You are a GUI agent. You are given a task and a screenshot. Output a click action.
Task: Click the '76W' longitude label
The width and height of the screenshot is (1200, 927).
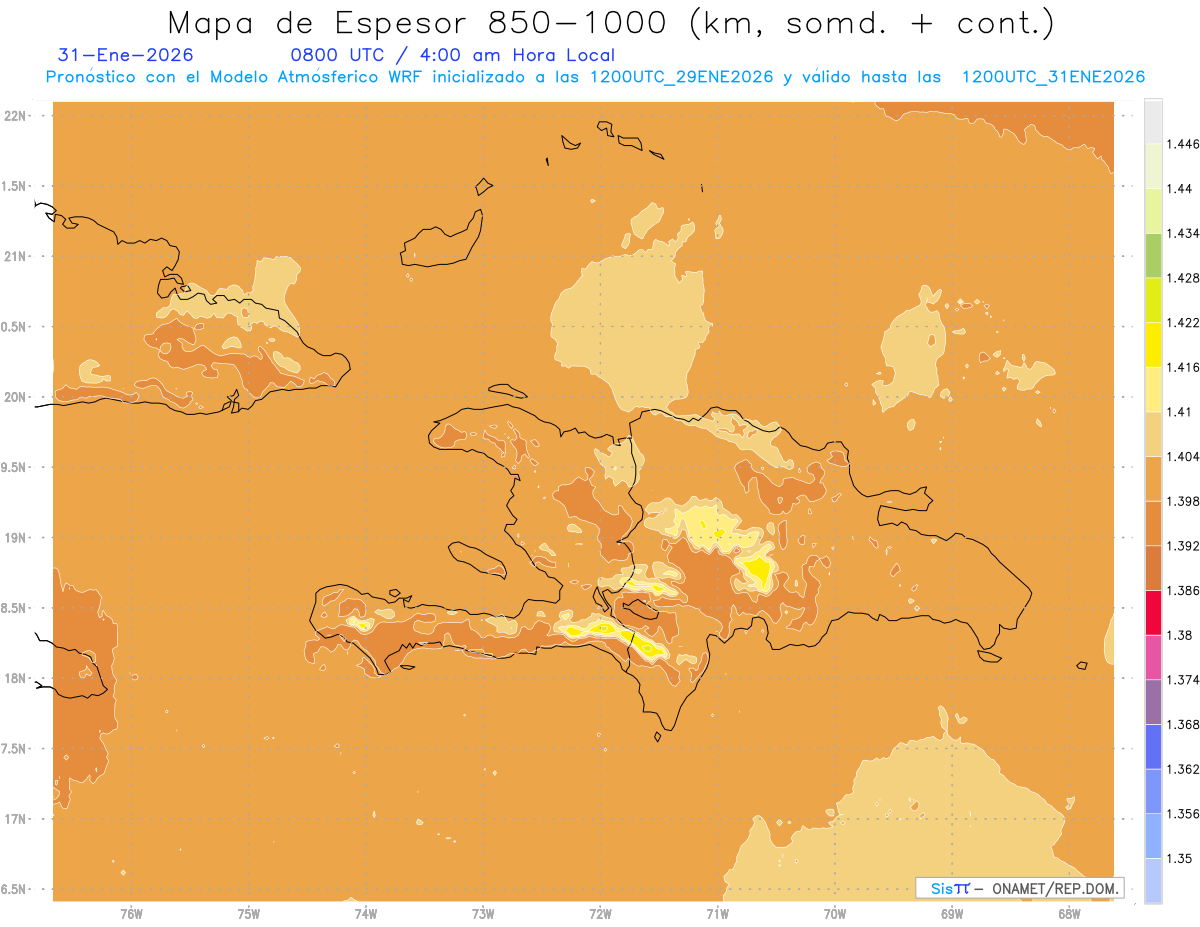click(131, 914)
